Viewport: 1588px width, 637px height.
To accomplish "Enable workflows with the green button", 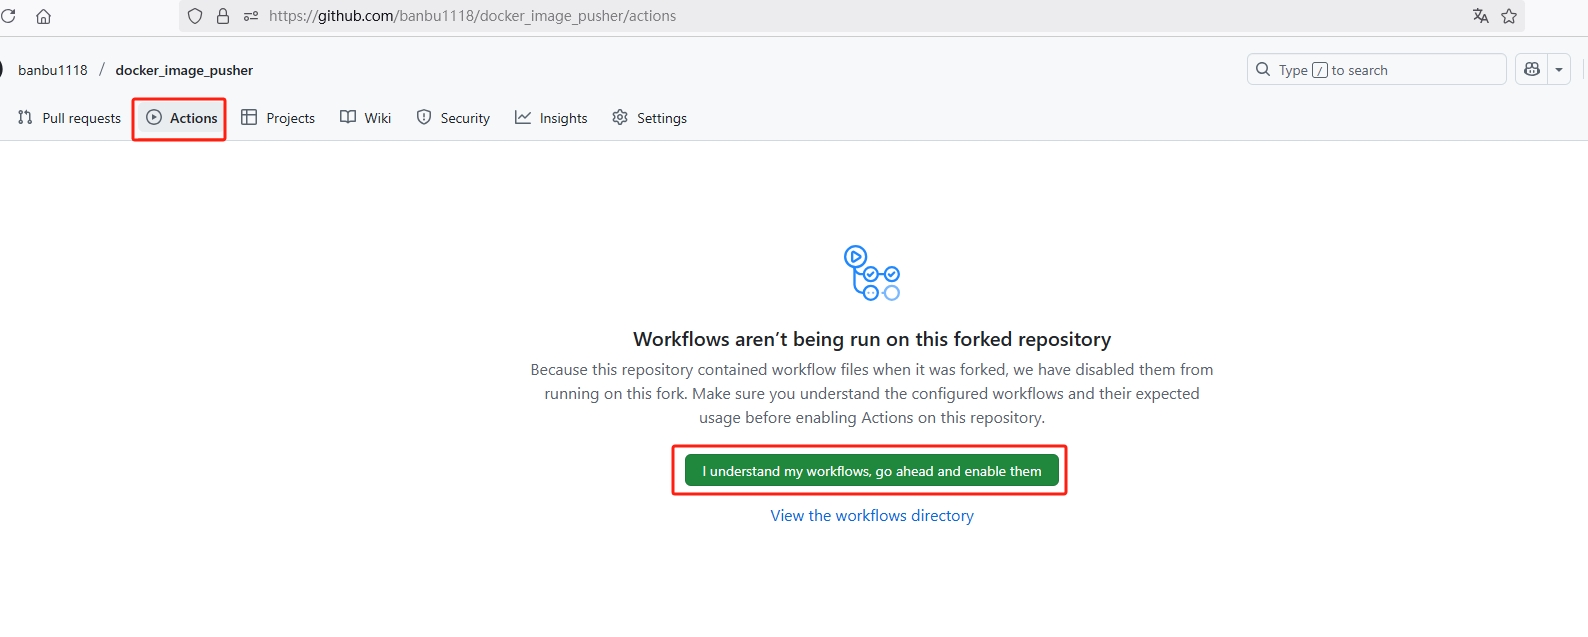I will pyautogui.click(x=871, y=471).
